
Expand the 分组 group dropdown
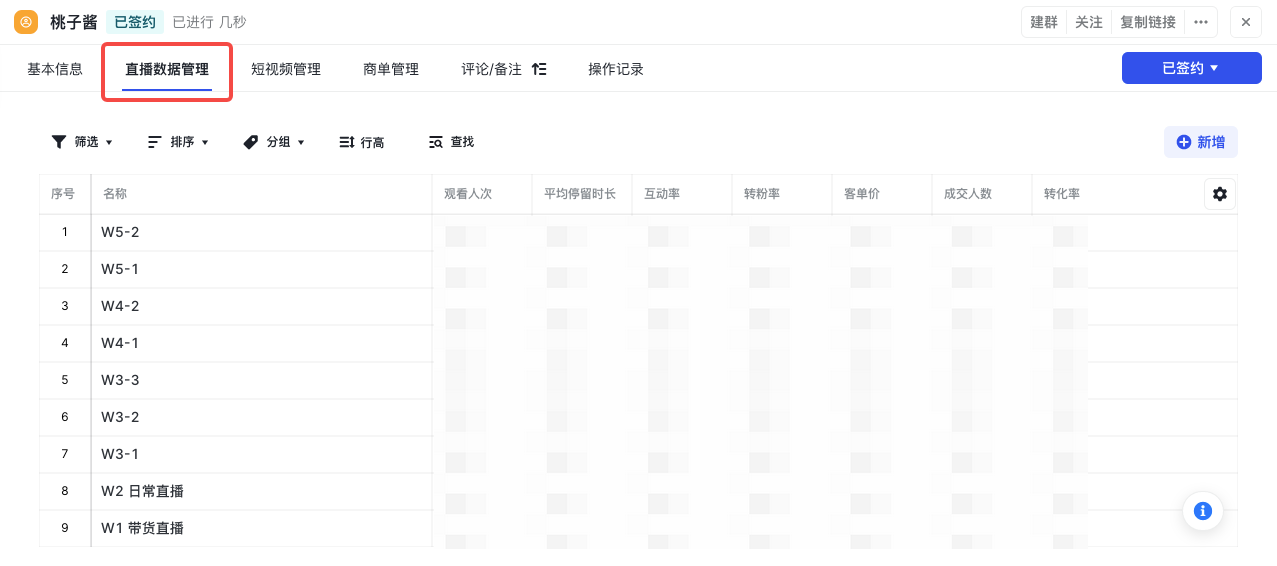click(274, 142)
